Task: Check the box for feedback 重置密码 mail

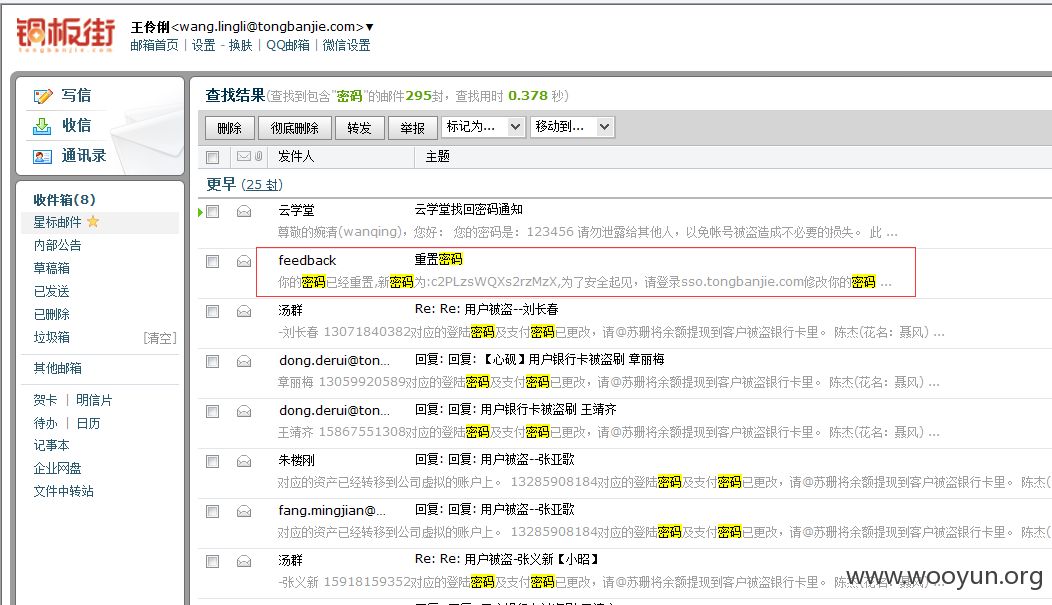Action: (x=213, y=262)
